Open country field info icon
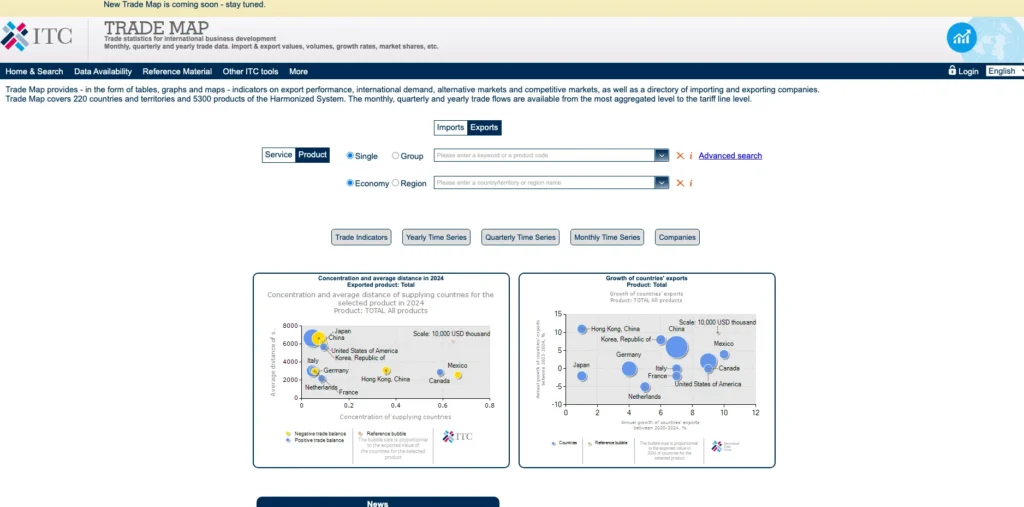 pyautogui.click(x=691, y=183)
